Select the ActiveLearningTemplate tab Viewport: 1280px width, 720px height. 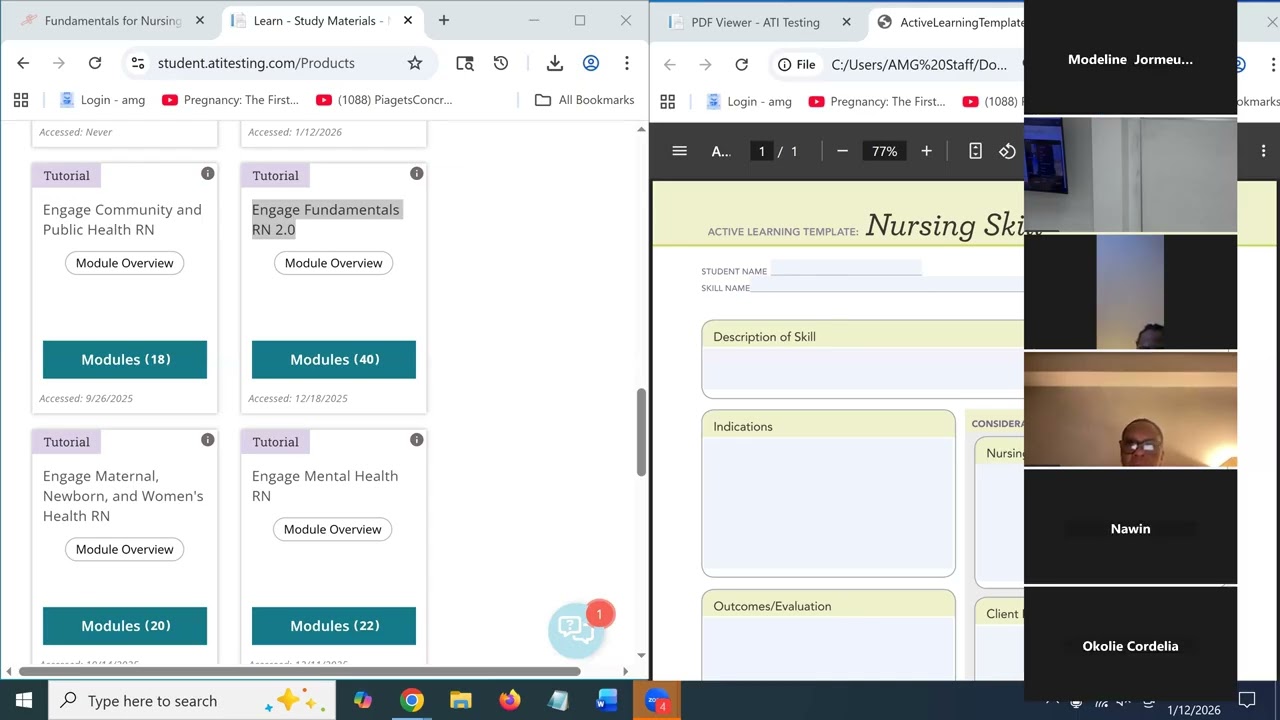coord(950,22)
